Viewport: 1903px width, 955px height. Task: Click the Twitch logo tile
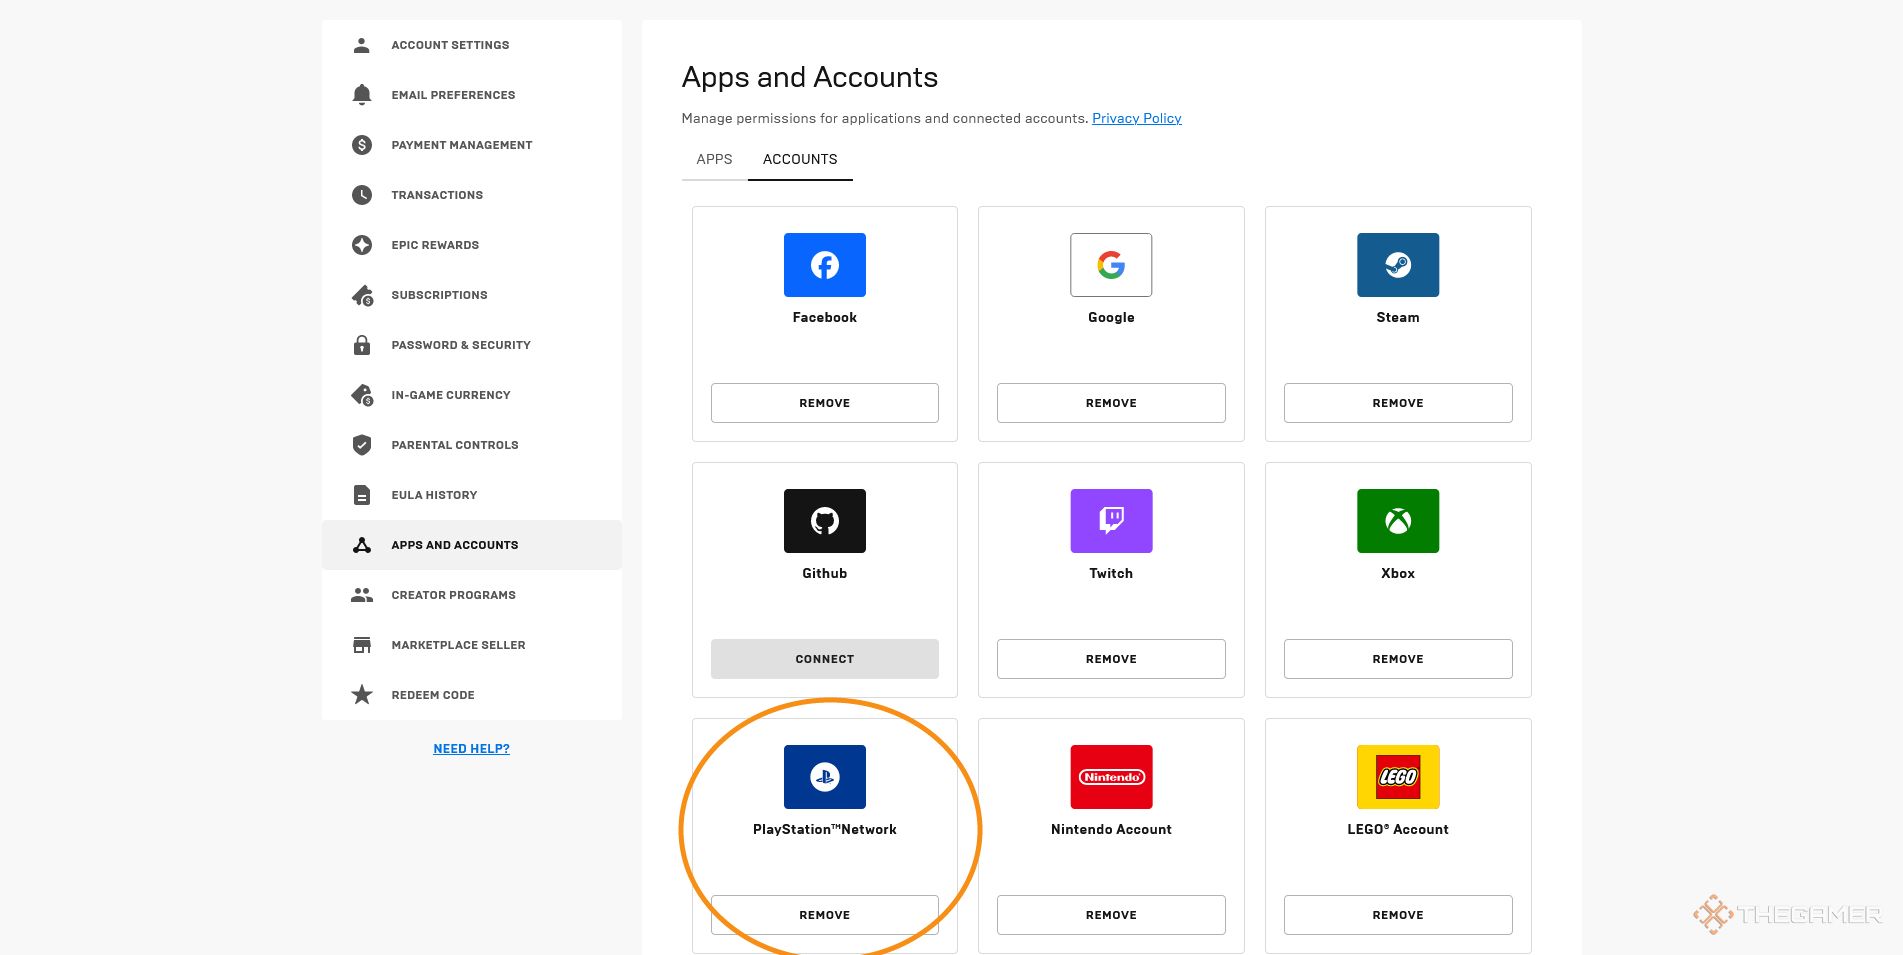coord(1111,521)
